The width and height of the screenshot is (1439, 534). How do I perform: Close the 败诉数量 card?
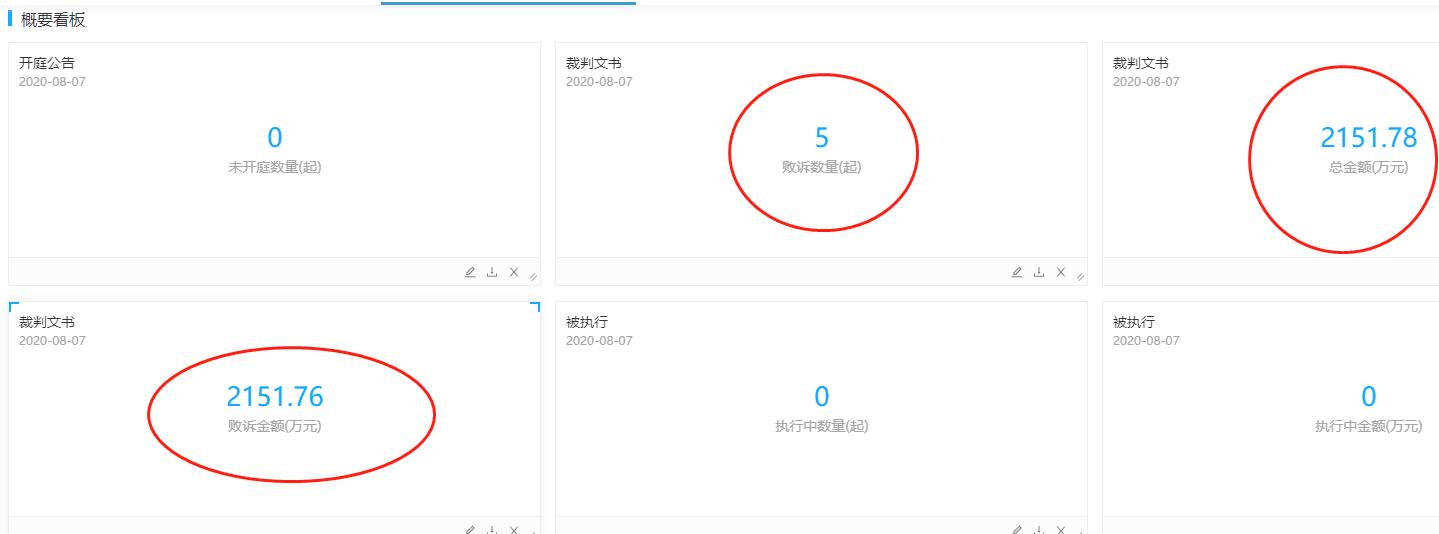click(1061, 272)
